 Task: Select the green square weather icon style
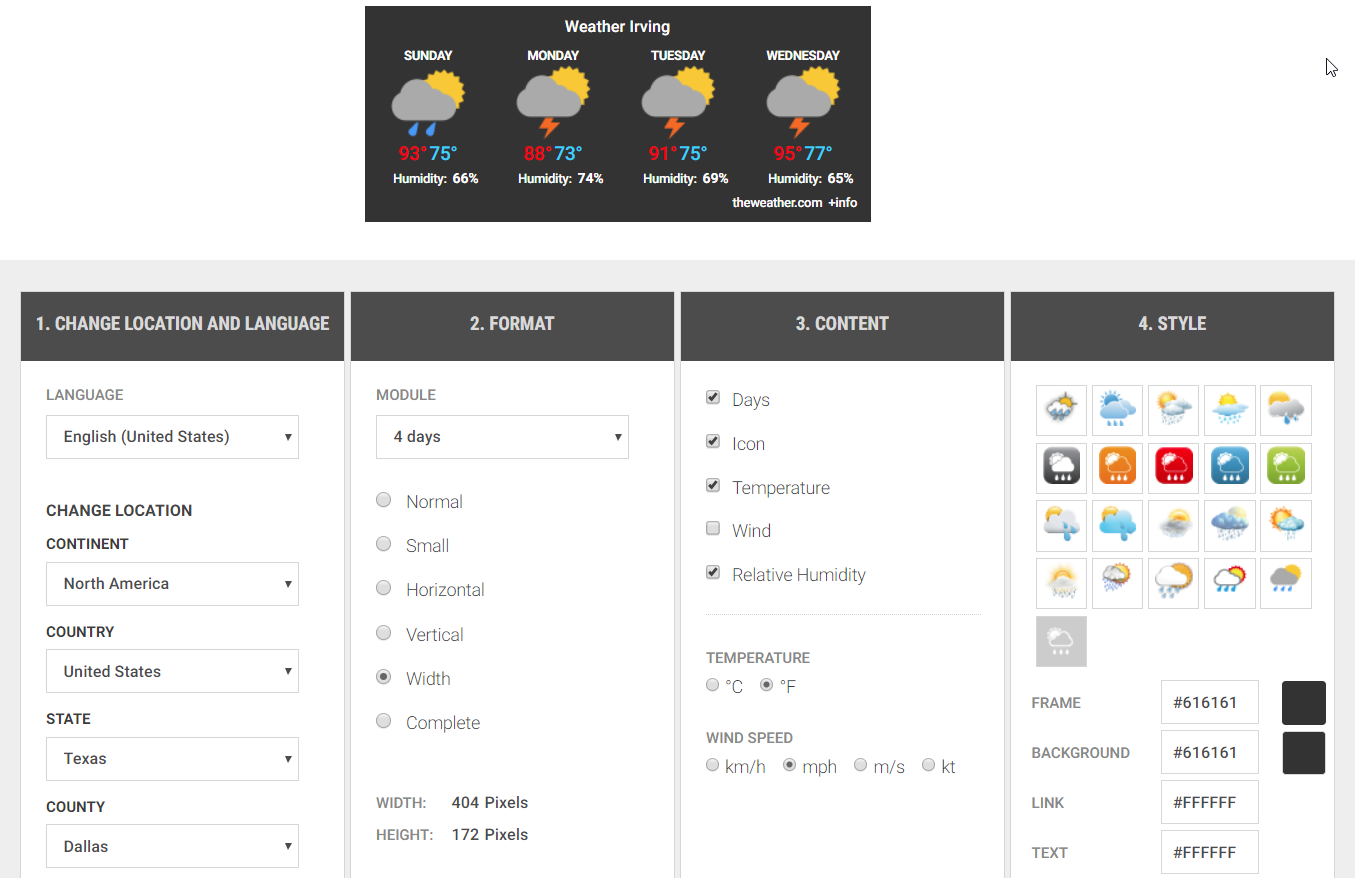1285,468
